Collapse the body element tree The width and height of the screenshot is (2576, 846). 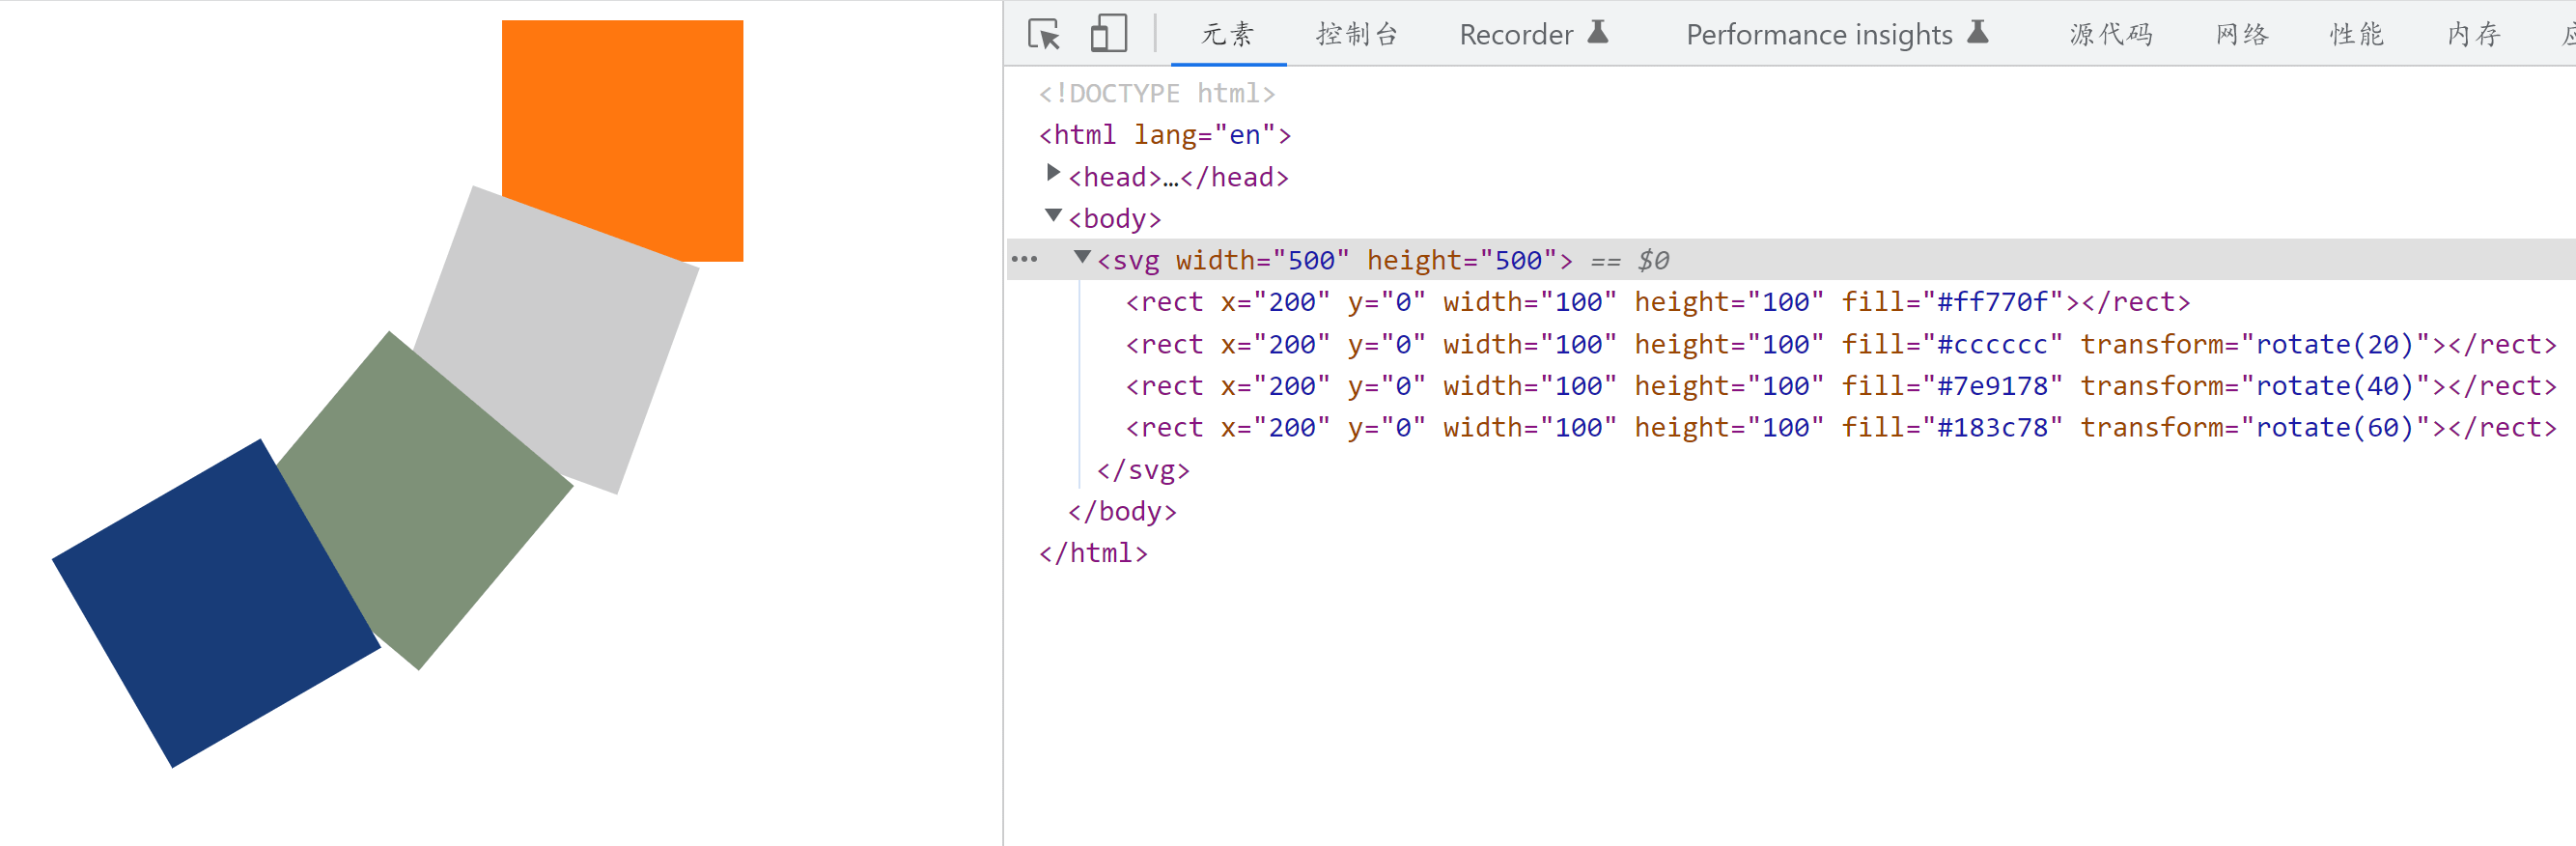1053,216
